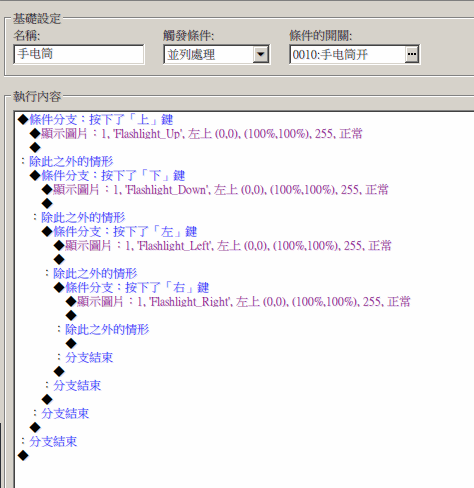
Task: Select the empty command line below Flashlight_Right
Action: 71,315
